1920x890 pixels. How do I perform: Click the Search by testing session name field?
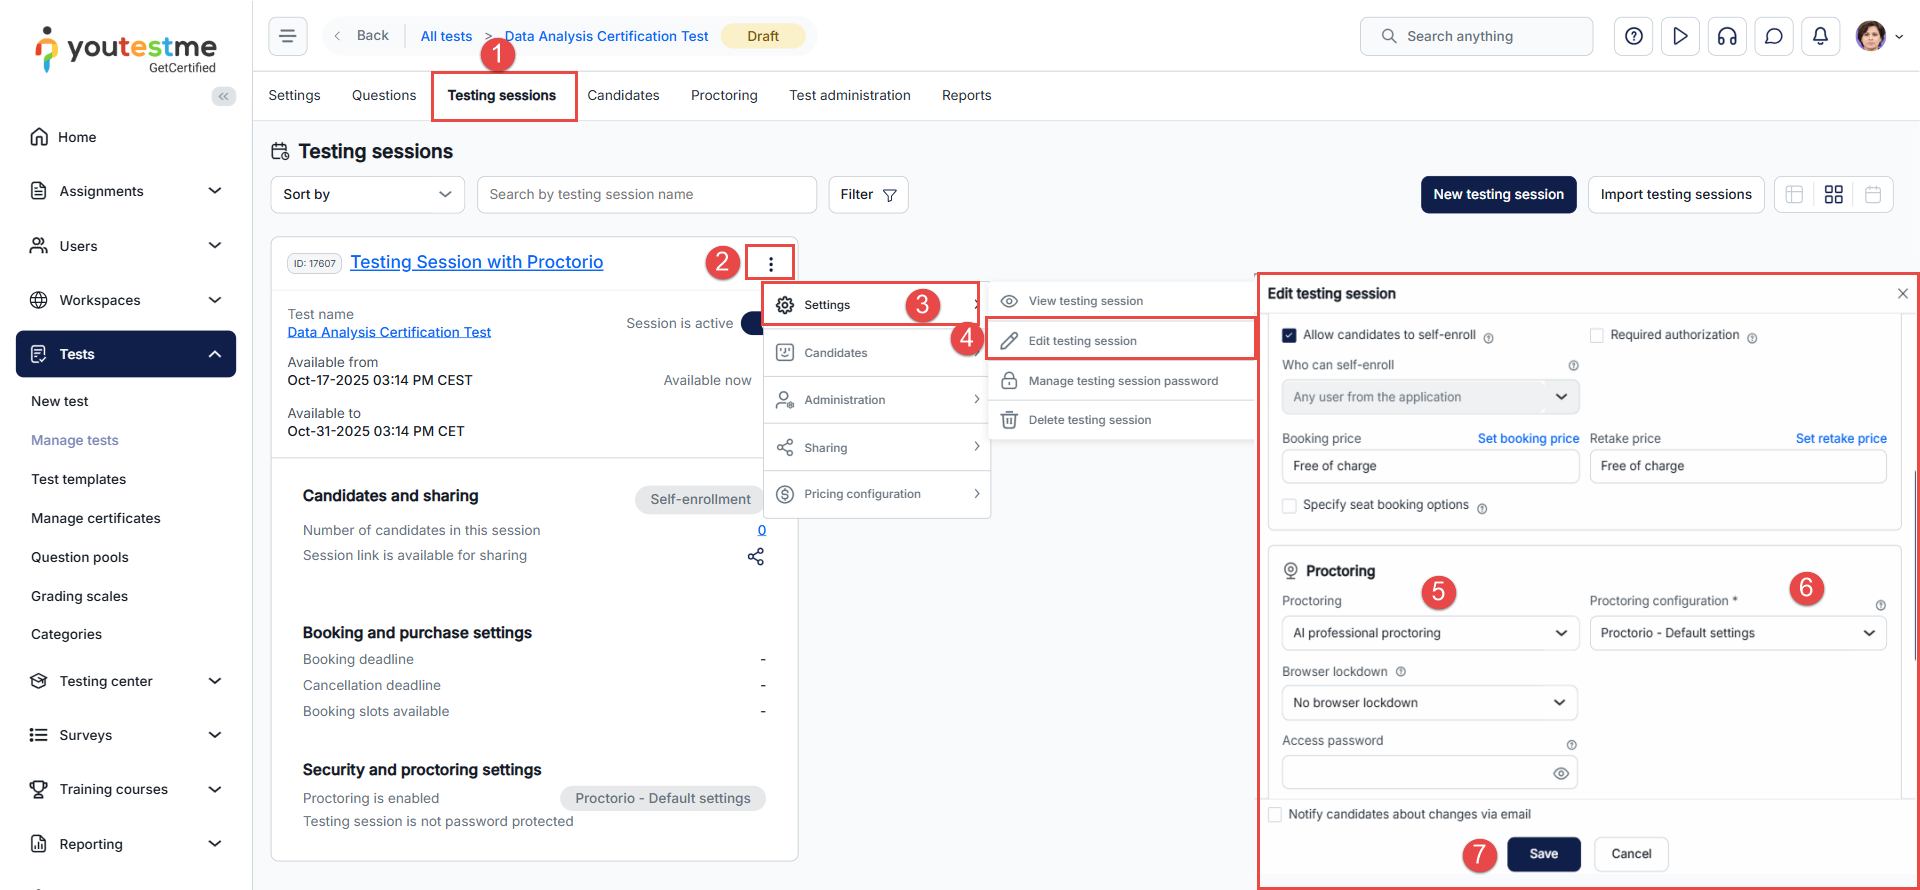[646, 195]
